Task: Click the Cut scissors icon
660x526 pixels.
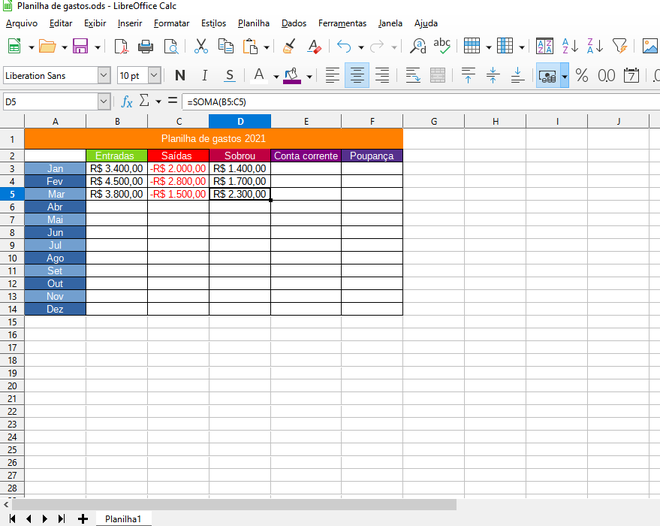Action: (201, 46)
